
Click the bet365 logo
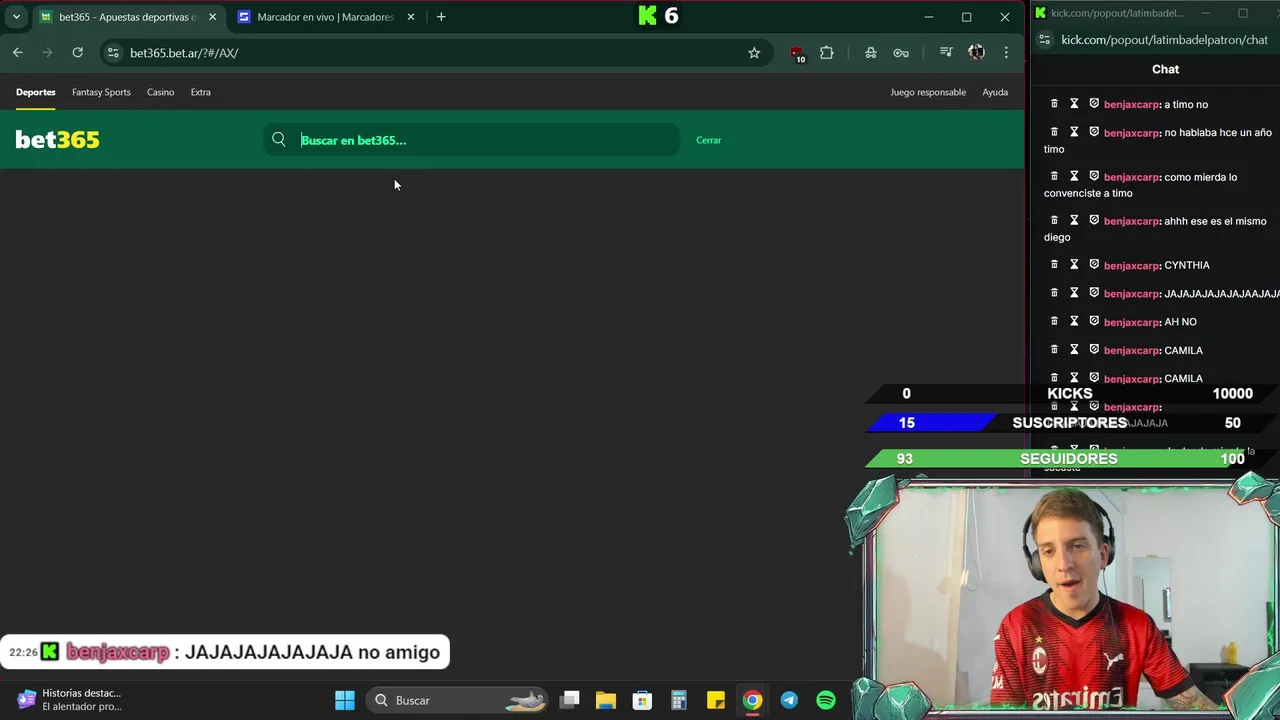click(57, 140)
